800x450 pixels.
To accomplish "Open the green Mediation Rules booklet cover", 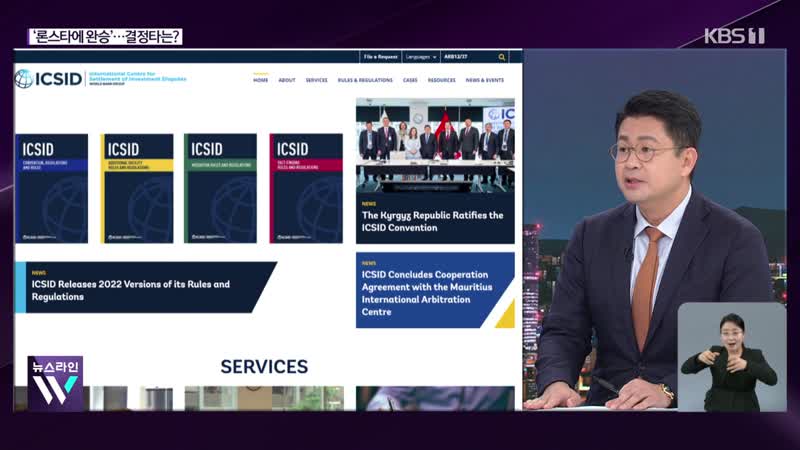I will click(221, 188).
